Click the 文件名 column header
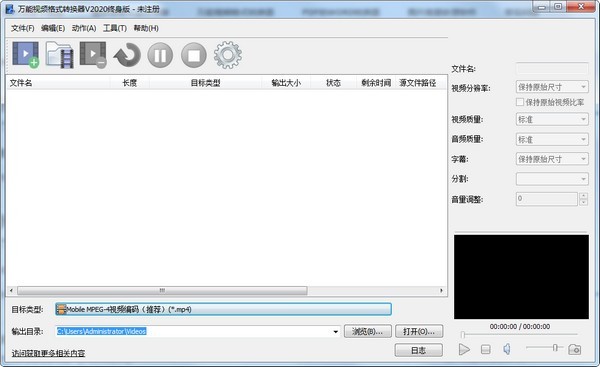Viewport: 600px width, 367px height. coord(58,83)
